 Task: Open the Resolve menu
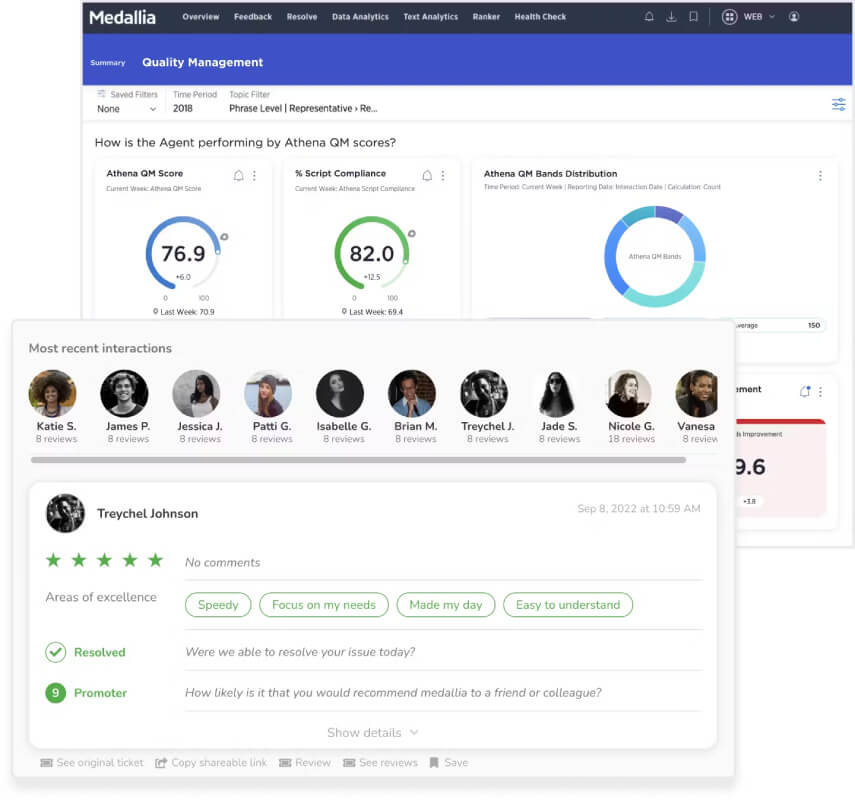(x=302, y=17)
